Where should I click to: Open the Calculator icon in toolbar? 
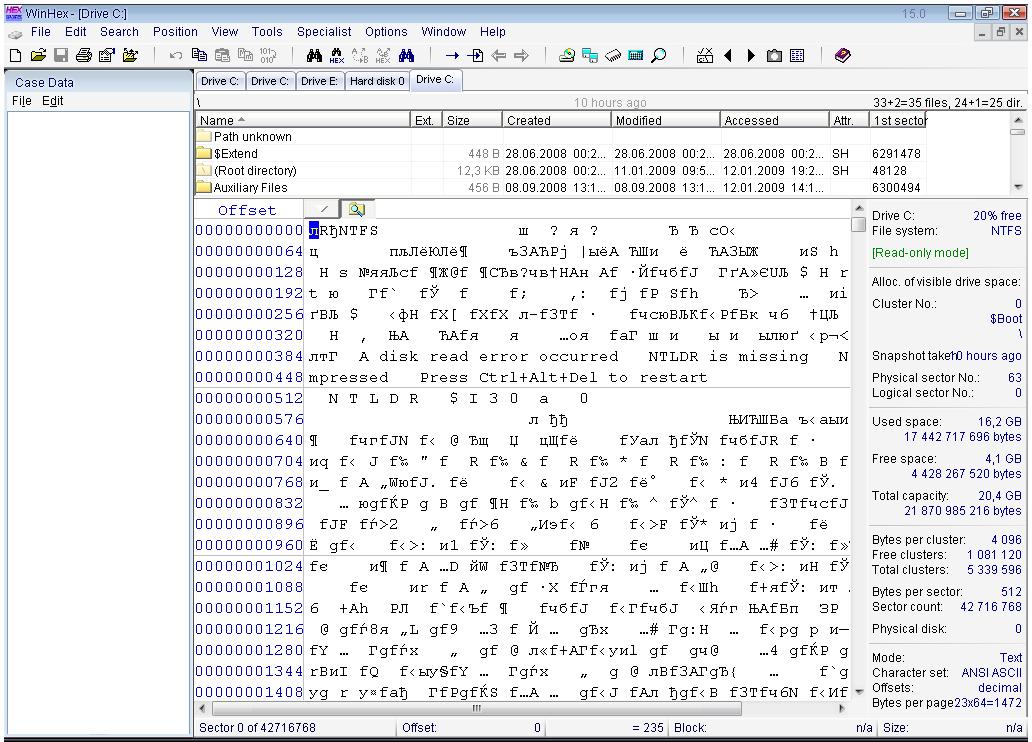pos(636,56)
